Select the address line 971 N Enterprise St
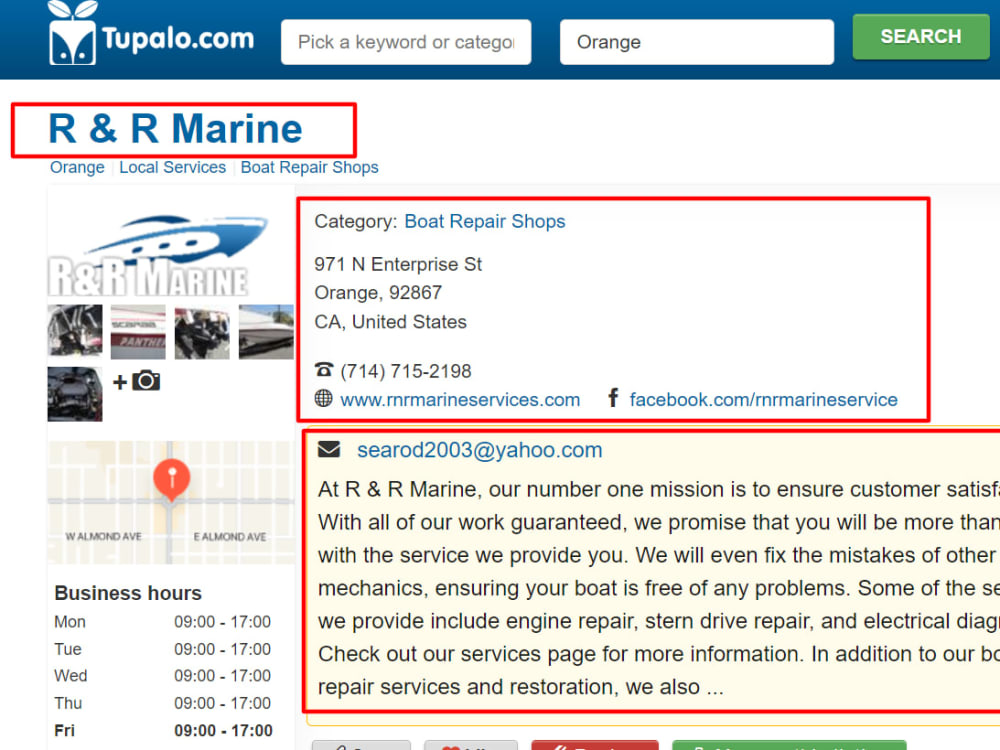The width and height of the screenshot is (1000, 750). point(398,264)
